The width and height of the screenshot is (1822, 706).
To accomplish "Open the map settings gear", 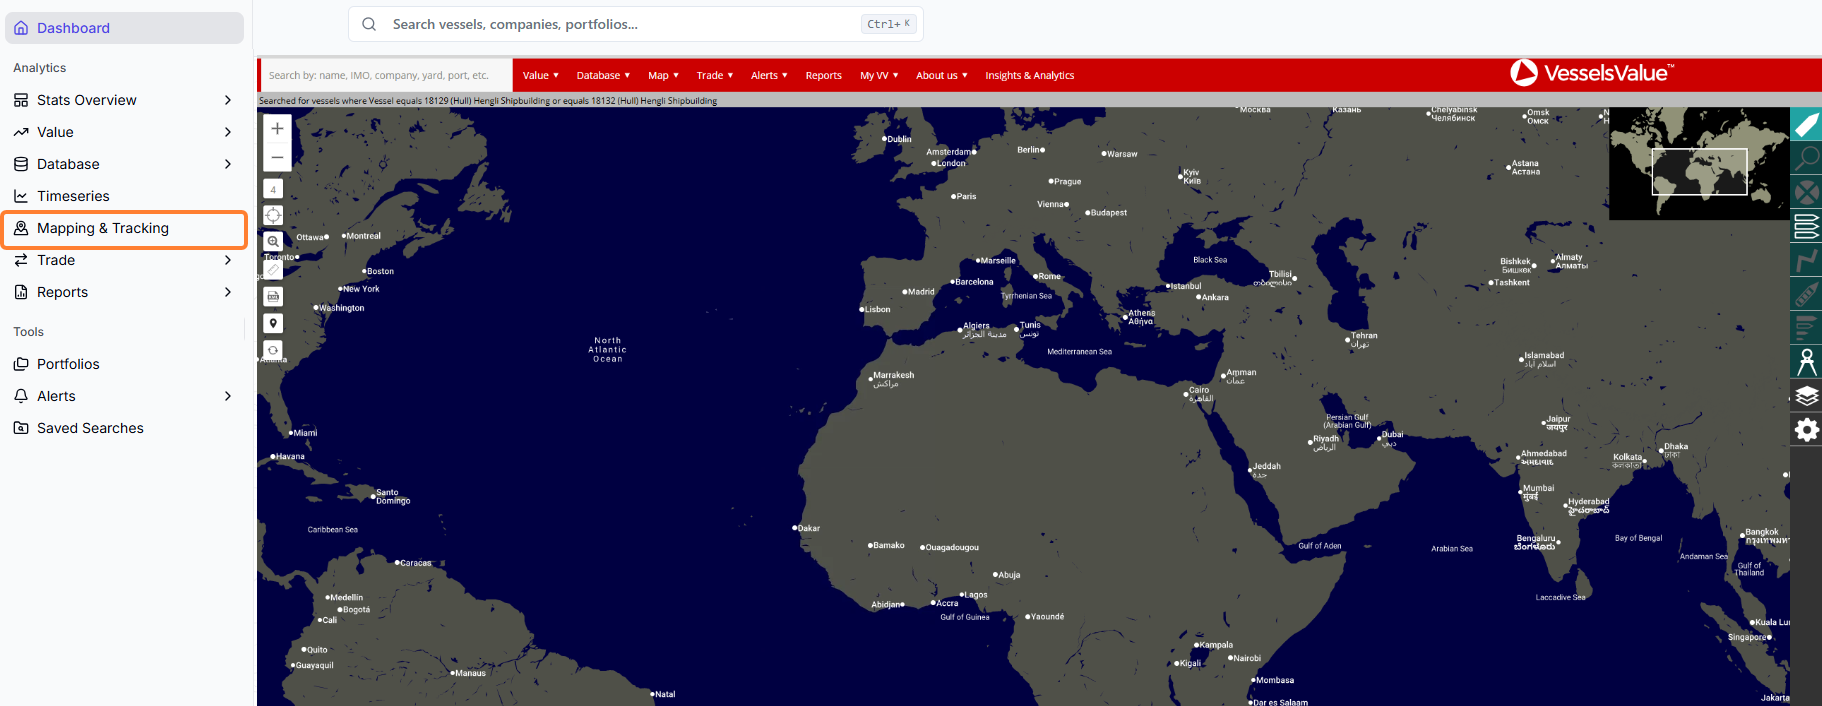I will click(1806, 430).
